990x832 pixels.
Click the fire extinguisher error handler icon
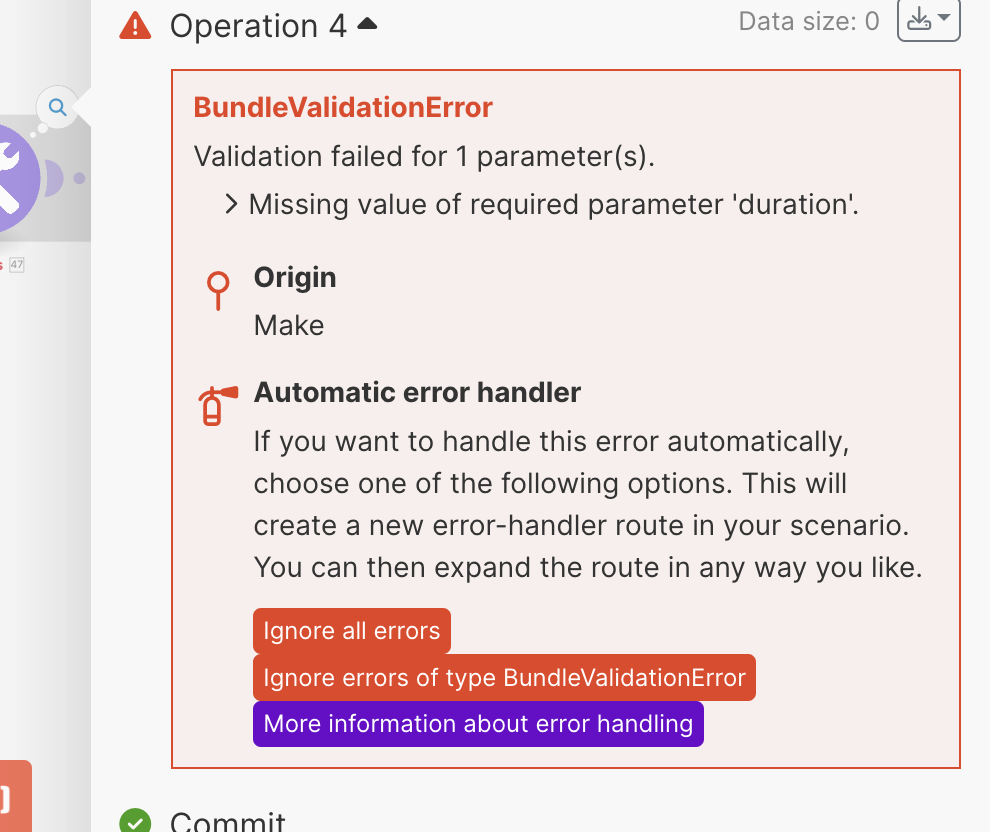[217, 405]
